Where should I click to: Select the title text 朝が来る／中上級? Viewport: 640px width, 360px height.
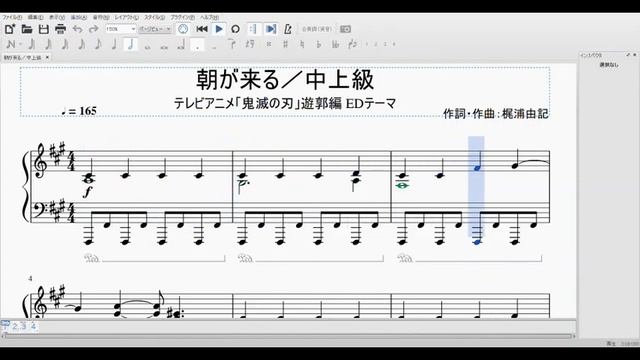click(x=285, y=80)
